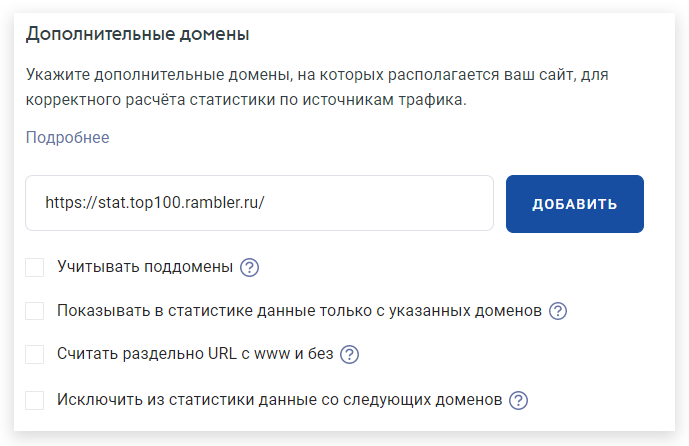
Task: Show help for Показывать в статистике данные option
Action: pos(558,311)
